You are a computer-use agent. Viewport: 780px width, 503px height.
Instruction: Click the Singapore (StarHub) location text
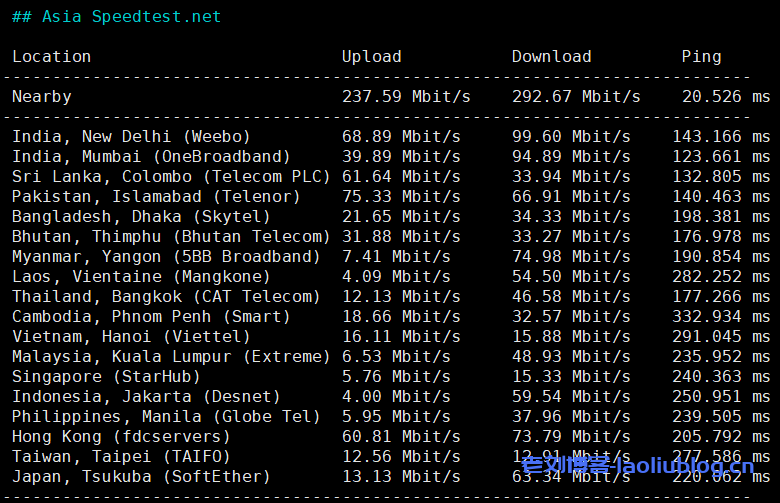tap(106, 377)
